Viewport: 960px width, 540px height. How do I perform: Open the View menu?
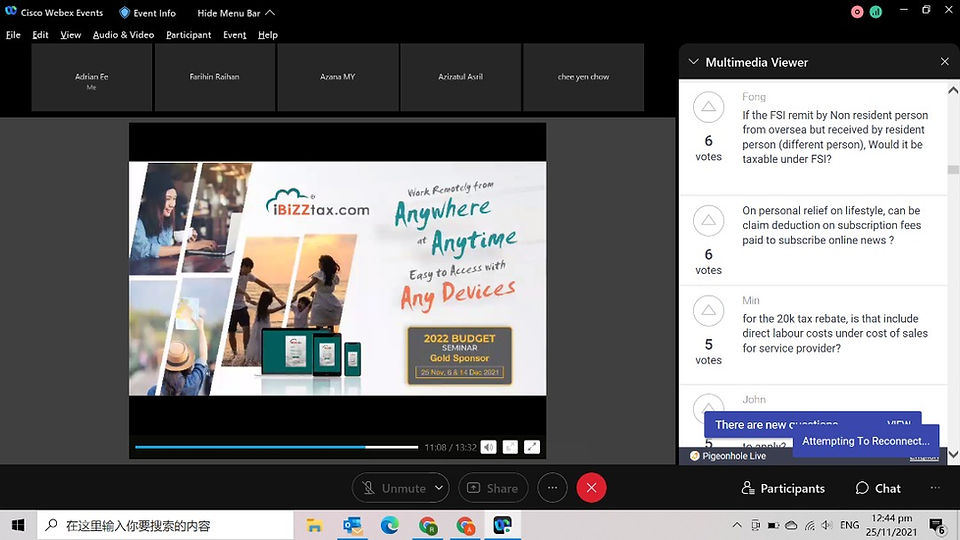click(x=70, y=35)
